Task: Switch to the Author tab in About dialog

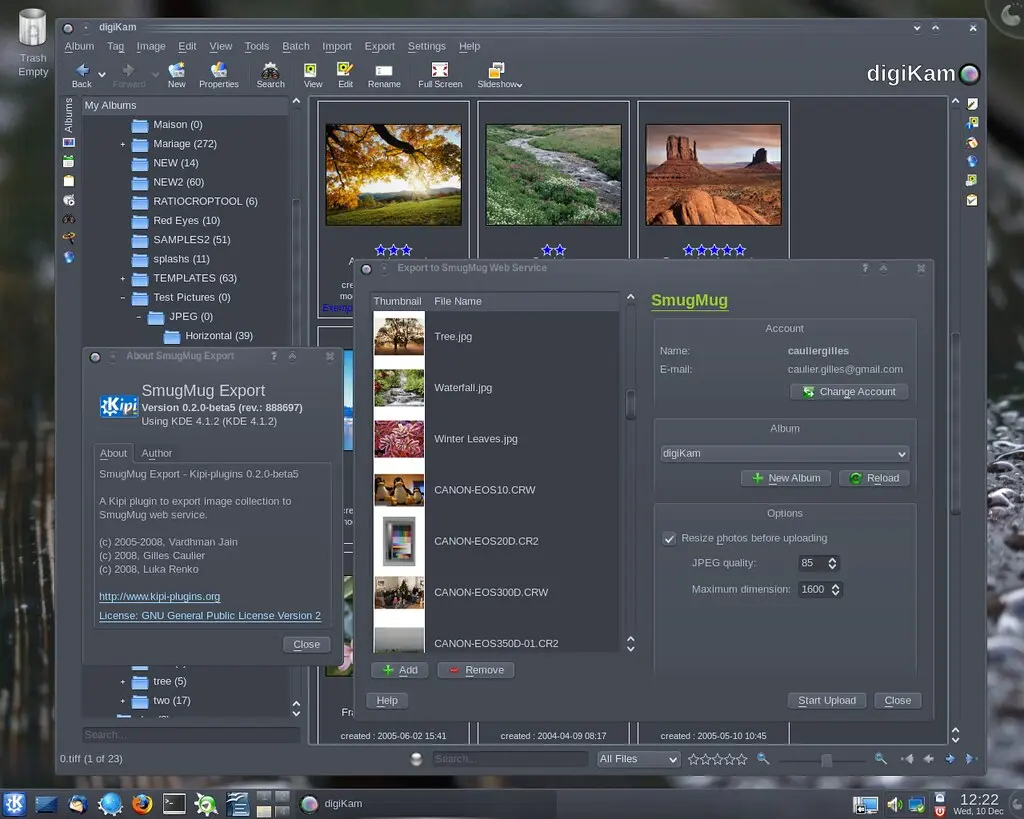Action: (156, 453)
